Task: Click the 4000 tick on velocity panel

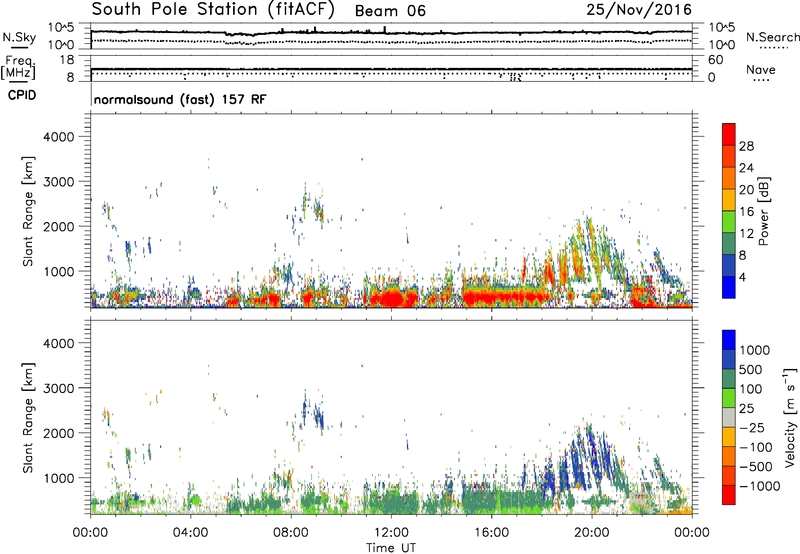Action: click(58, 343)
